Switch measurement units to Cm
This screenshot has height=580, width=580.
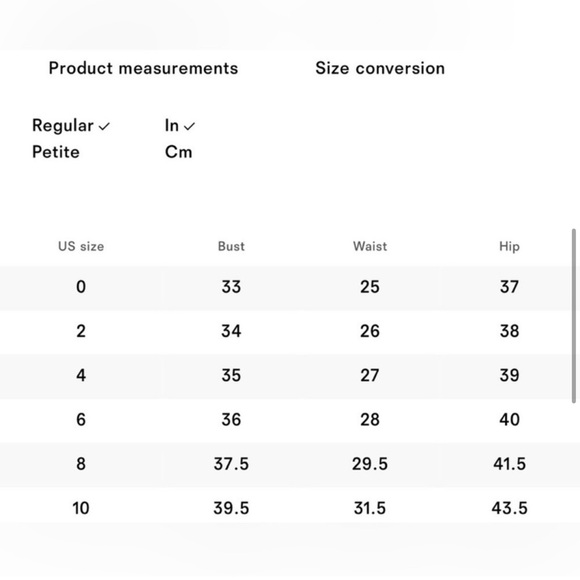click(x=179, y=152)
